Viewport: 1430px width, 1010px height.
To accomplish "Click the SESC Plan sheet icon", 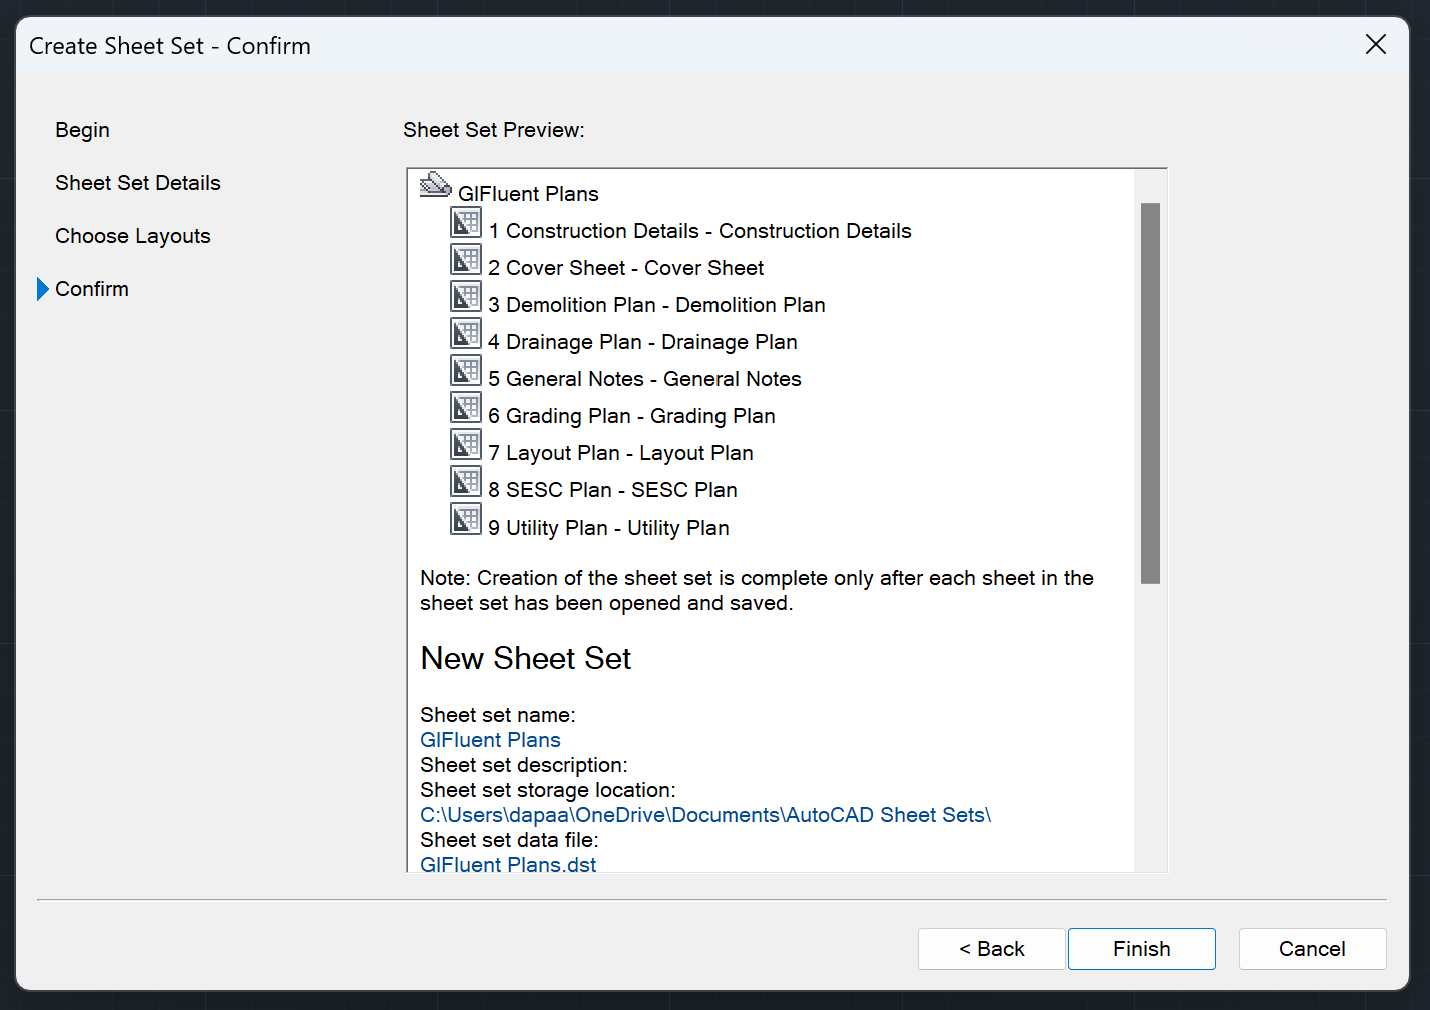I will (x=466, y=481).
